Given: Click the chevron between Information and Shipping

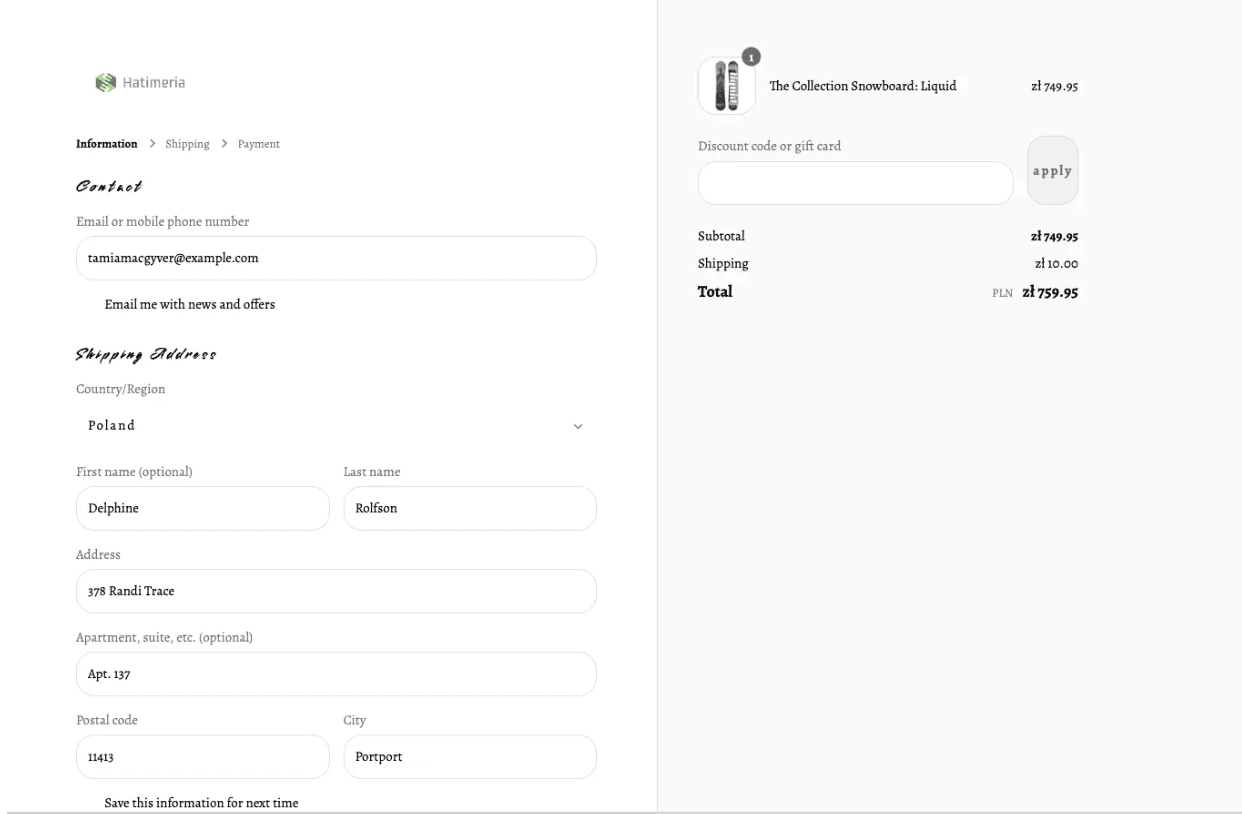Looking at the screenshot, I should coord(152,144).
